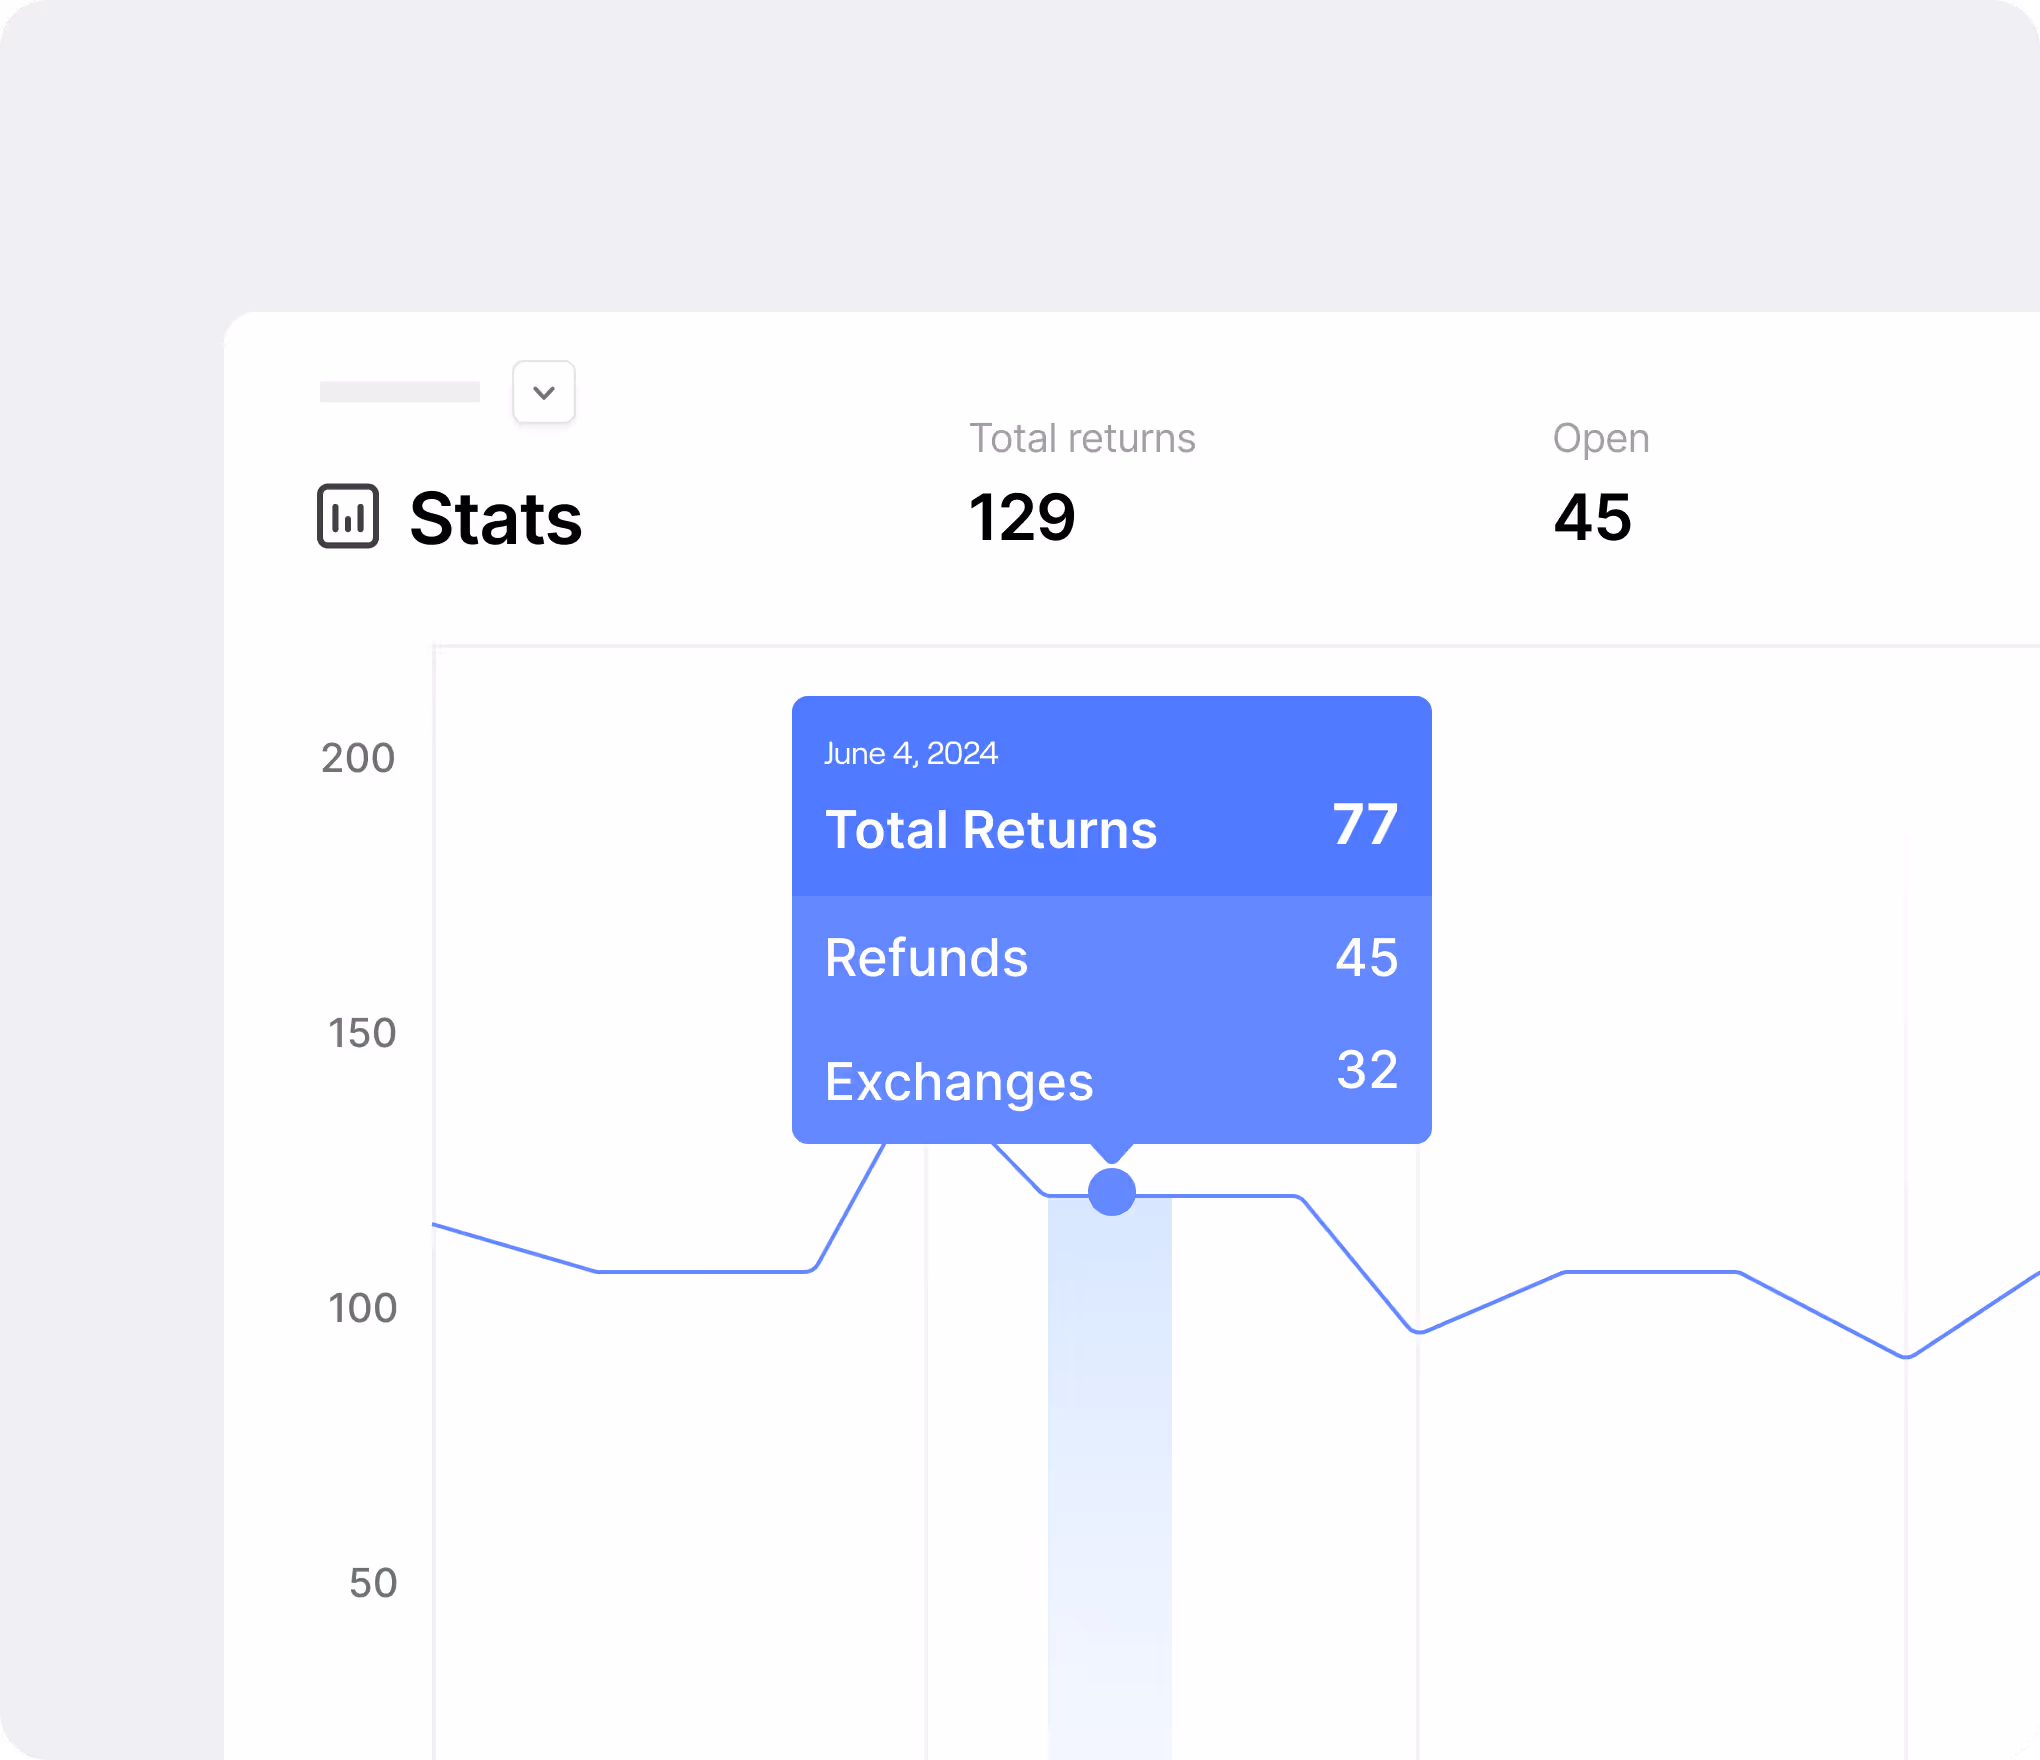Click the 100 y-axis label
The image size is (2040, 1760).
point(362,1308)
